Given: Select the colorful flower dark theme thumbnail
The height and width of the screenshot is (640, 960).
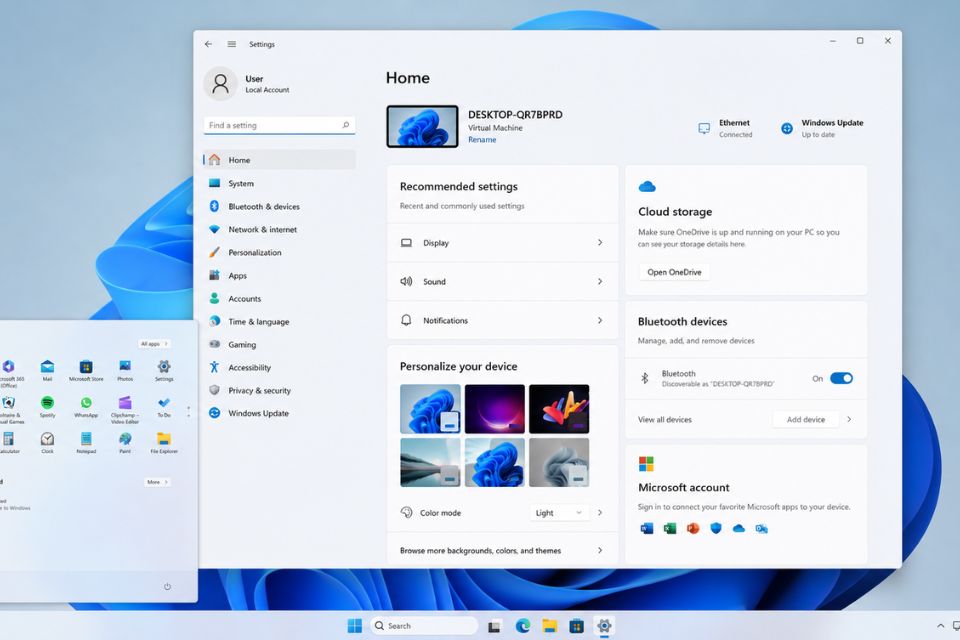Looking at the screenshot, I should coord(559,409).
